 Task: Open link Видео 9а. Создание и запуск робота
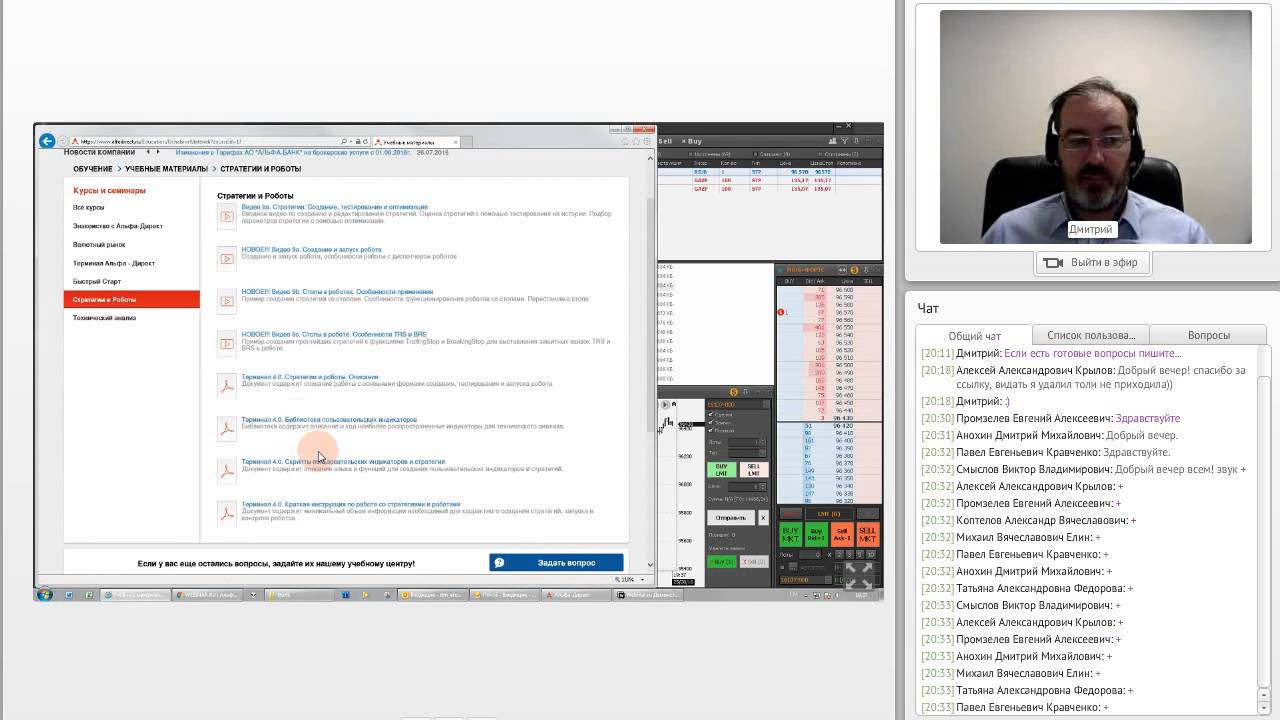pyautogui.click(x=311, y=250)
